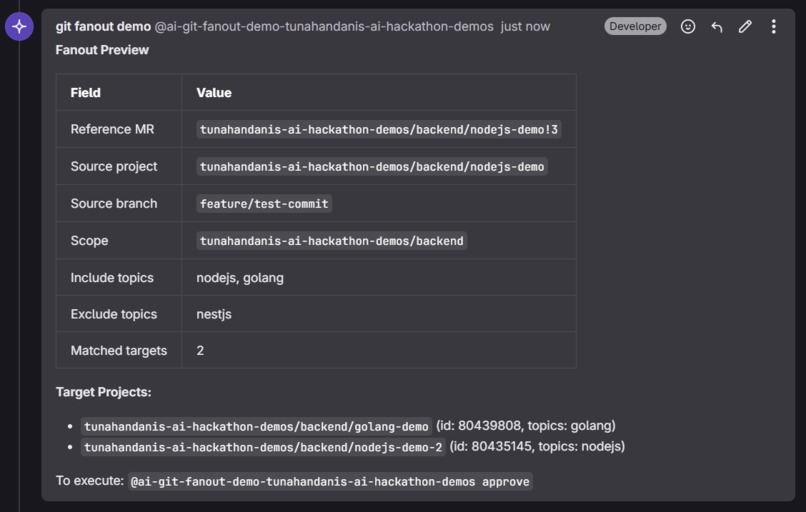Click the 'Include topics' field cell
806x512 pixels.
coord(119,277)
